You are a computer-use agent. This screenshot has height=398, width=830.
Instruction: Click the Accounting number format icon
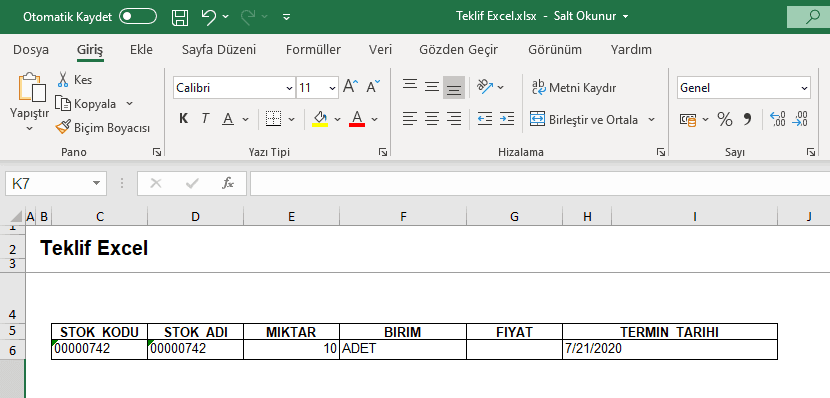point(688,120)
